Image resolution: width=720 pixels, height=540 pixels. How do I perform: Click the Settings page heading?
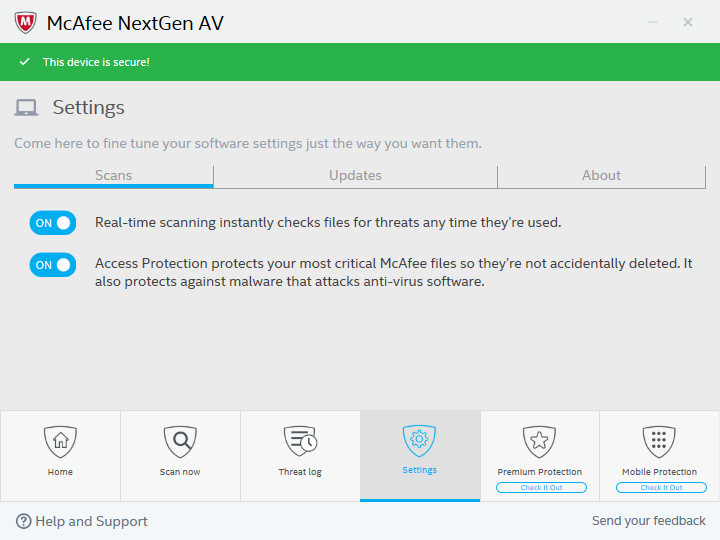pyautogui.click(x=88, y=107)
